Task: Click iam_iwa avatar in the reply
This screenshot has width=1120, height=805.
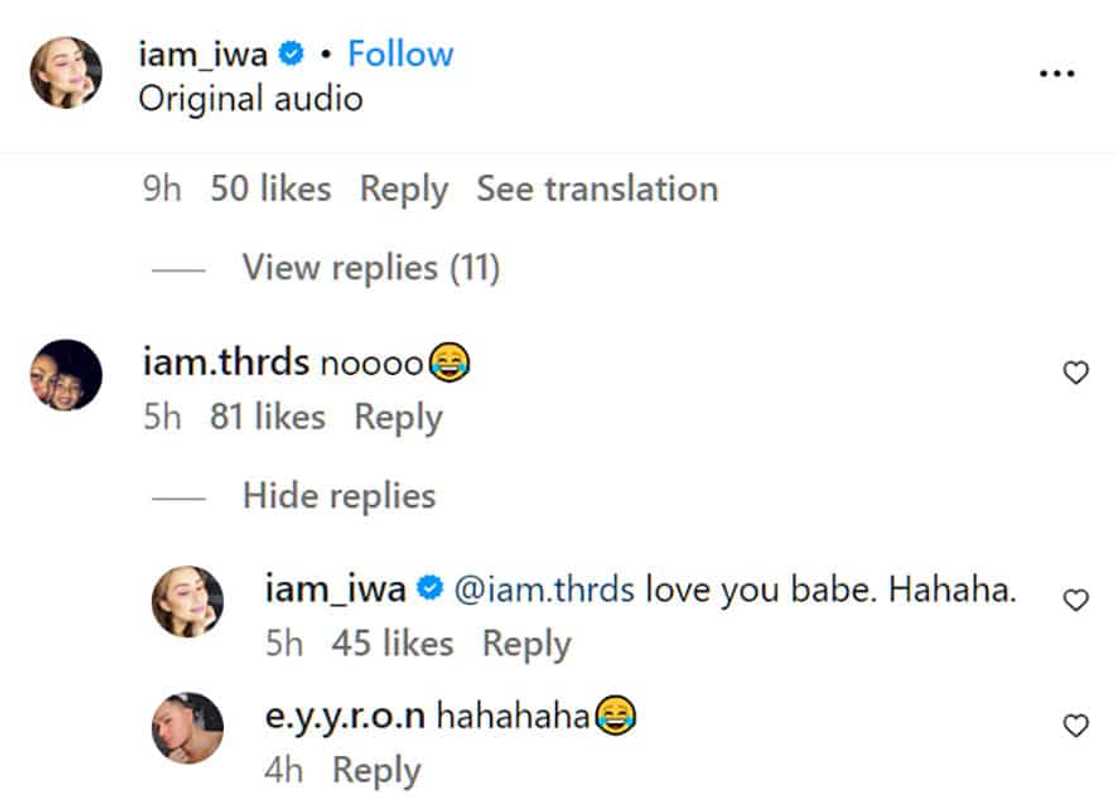Action: point(187,601)
